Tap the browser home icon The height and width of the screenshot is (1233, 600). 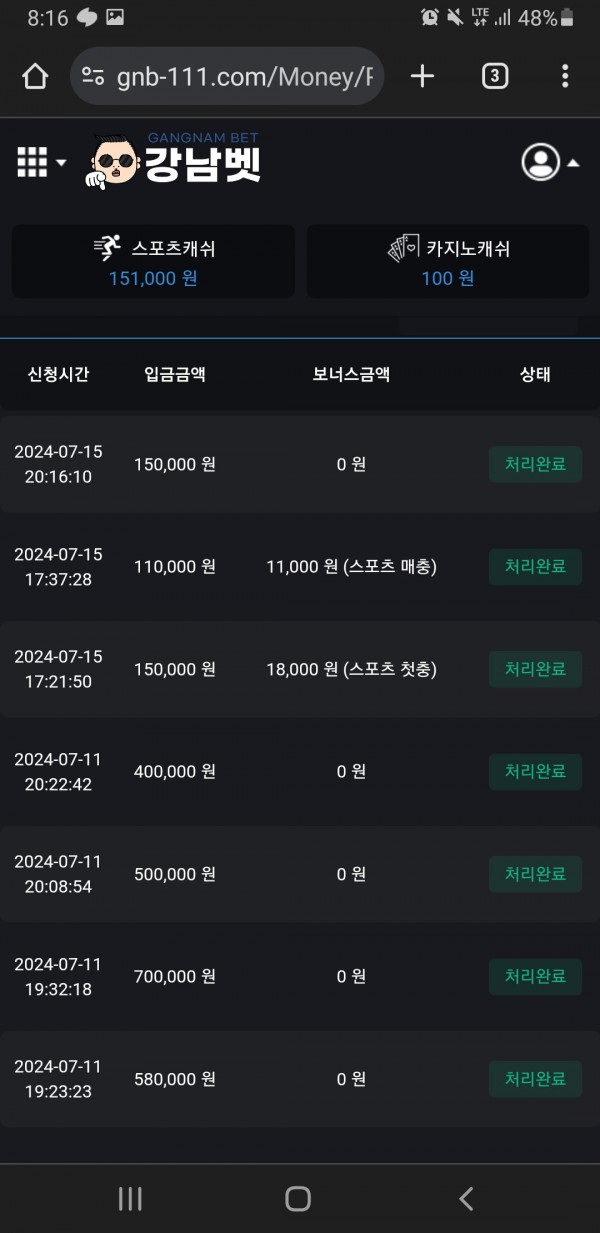click(x=35, y=76)
